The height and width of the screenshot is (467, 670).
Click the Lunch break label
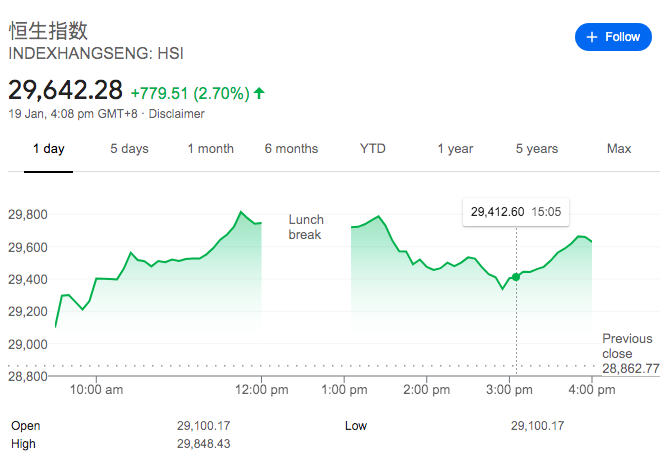(x=306, y=227)
